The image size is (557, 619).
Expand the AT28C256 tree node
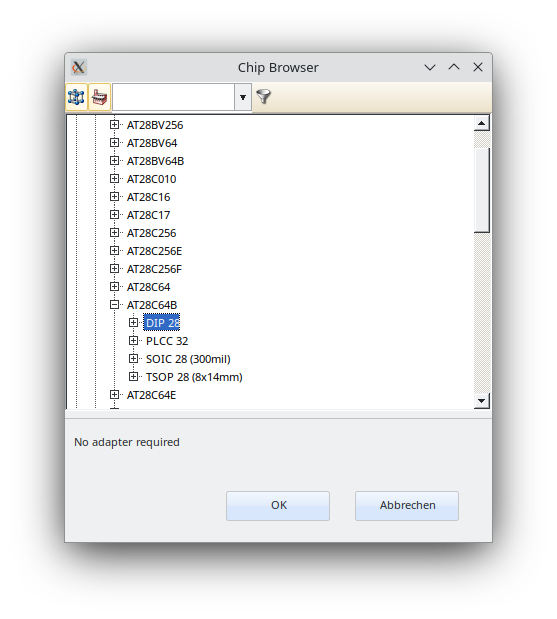(114, 233)
